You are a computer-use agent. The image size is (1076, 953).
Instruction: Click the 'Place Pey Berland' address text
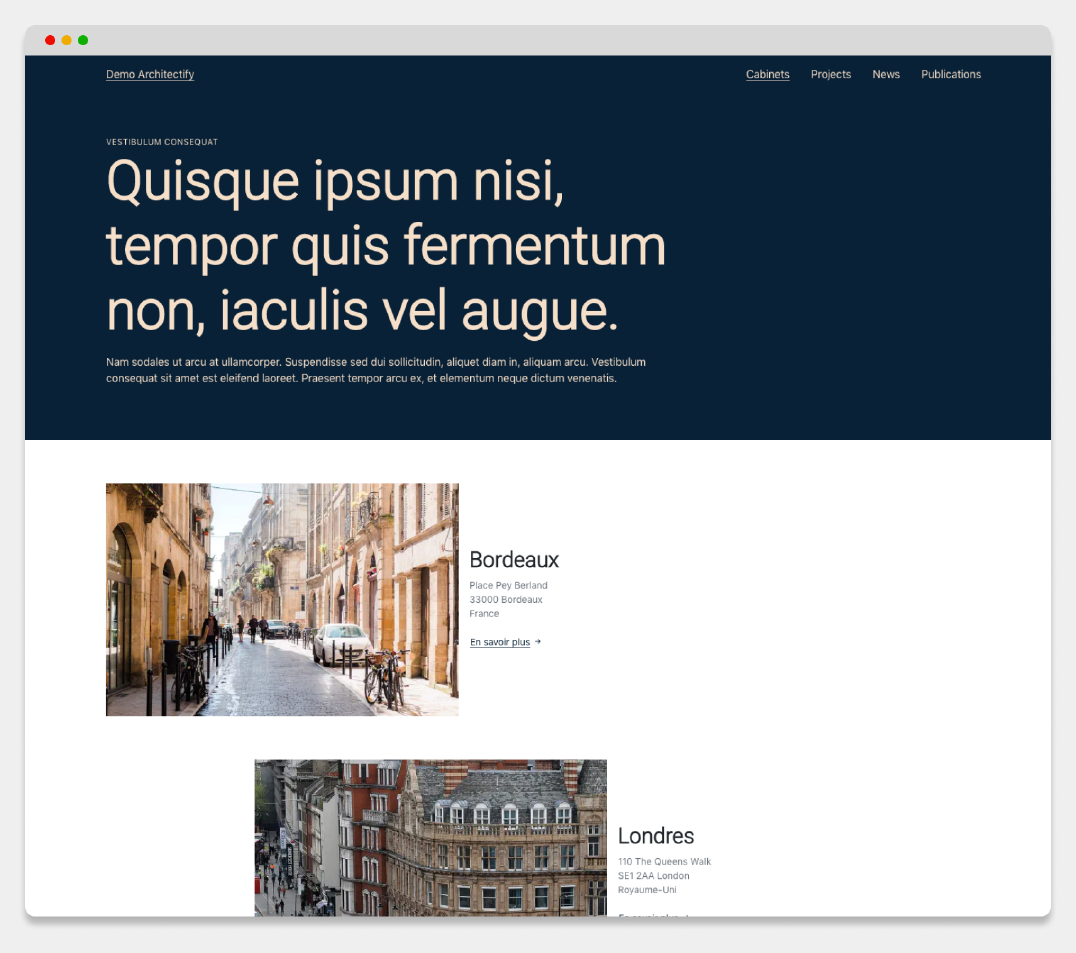[508, 585]
